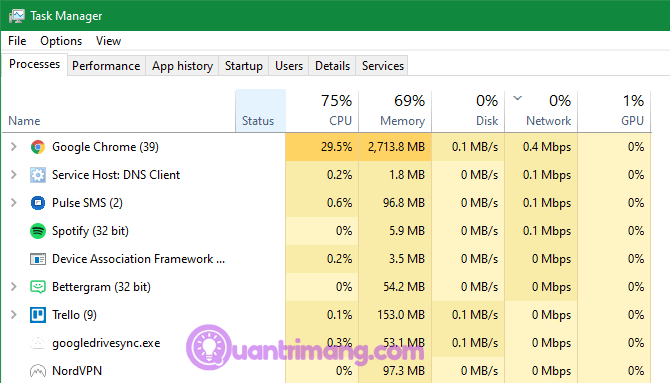
Task: Select the Google Chrome (39) row name
Action: [105, 147]
